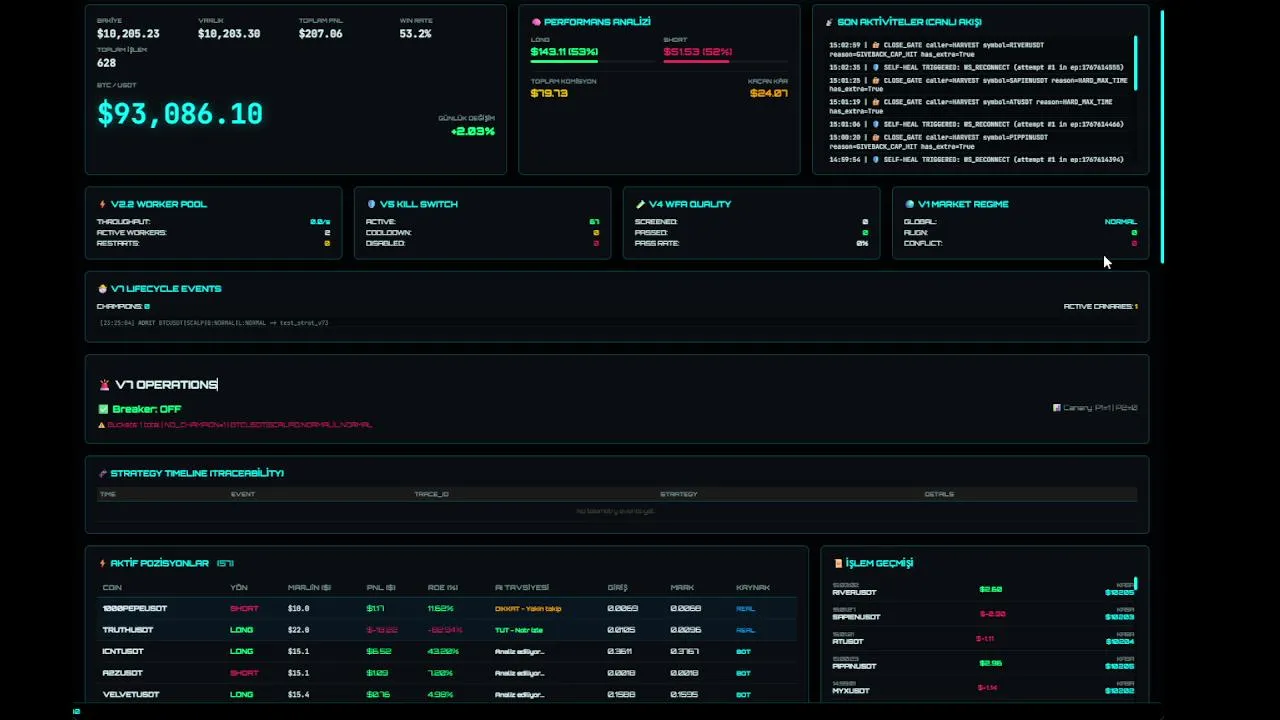Click the EVENT column header in timeline table
This screenshot has width=1280, height=720.
243,494
